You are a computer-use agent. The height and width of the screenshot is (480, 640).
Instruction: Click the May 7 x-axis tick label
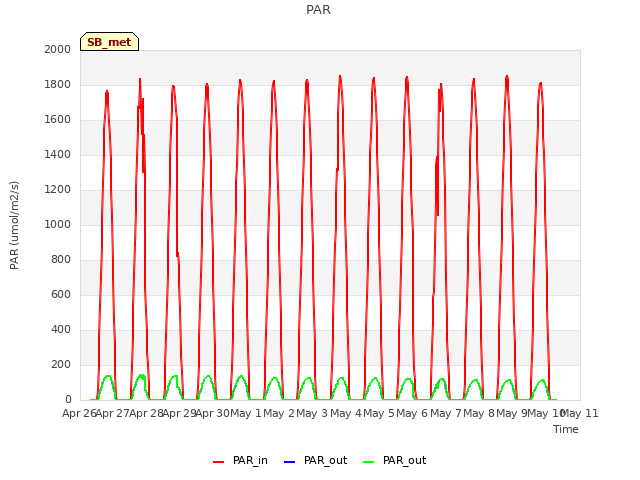pyautogui.click(x=446, y=413)
